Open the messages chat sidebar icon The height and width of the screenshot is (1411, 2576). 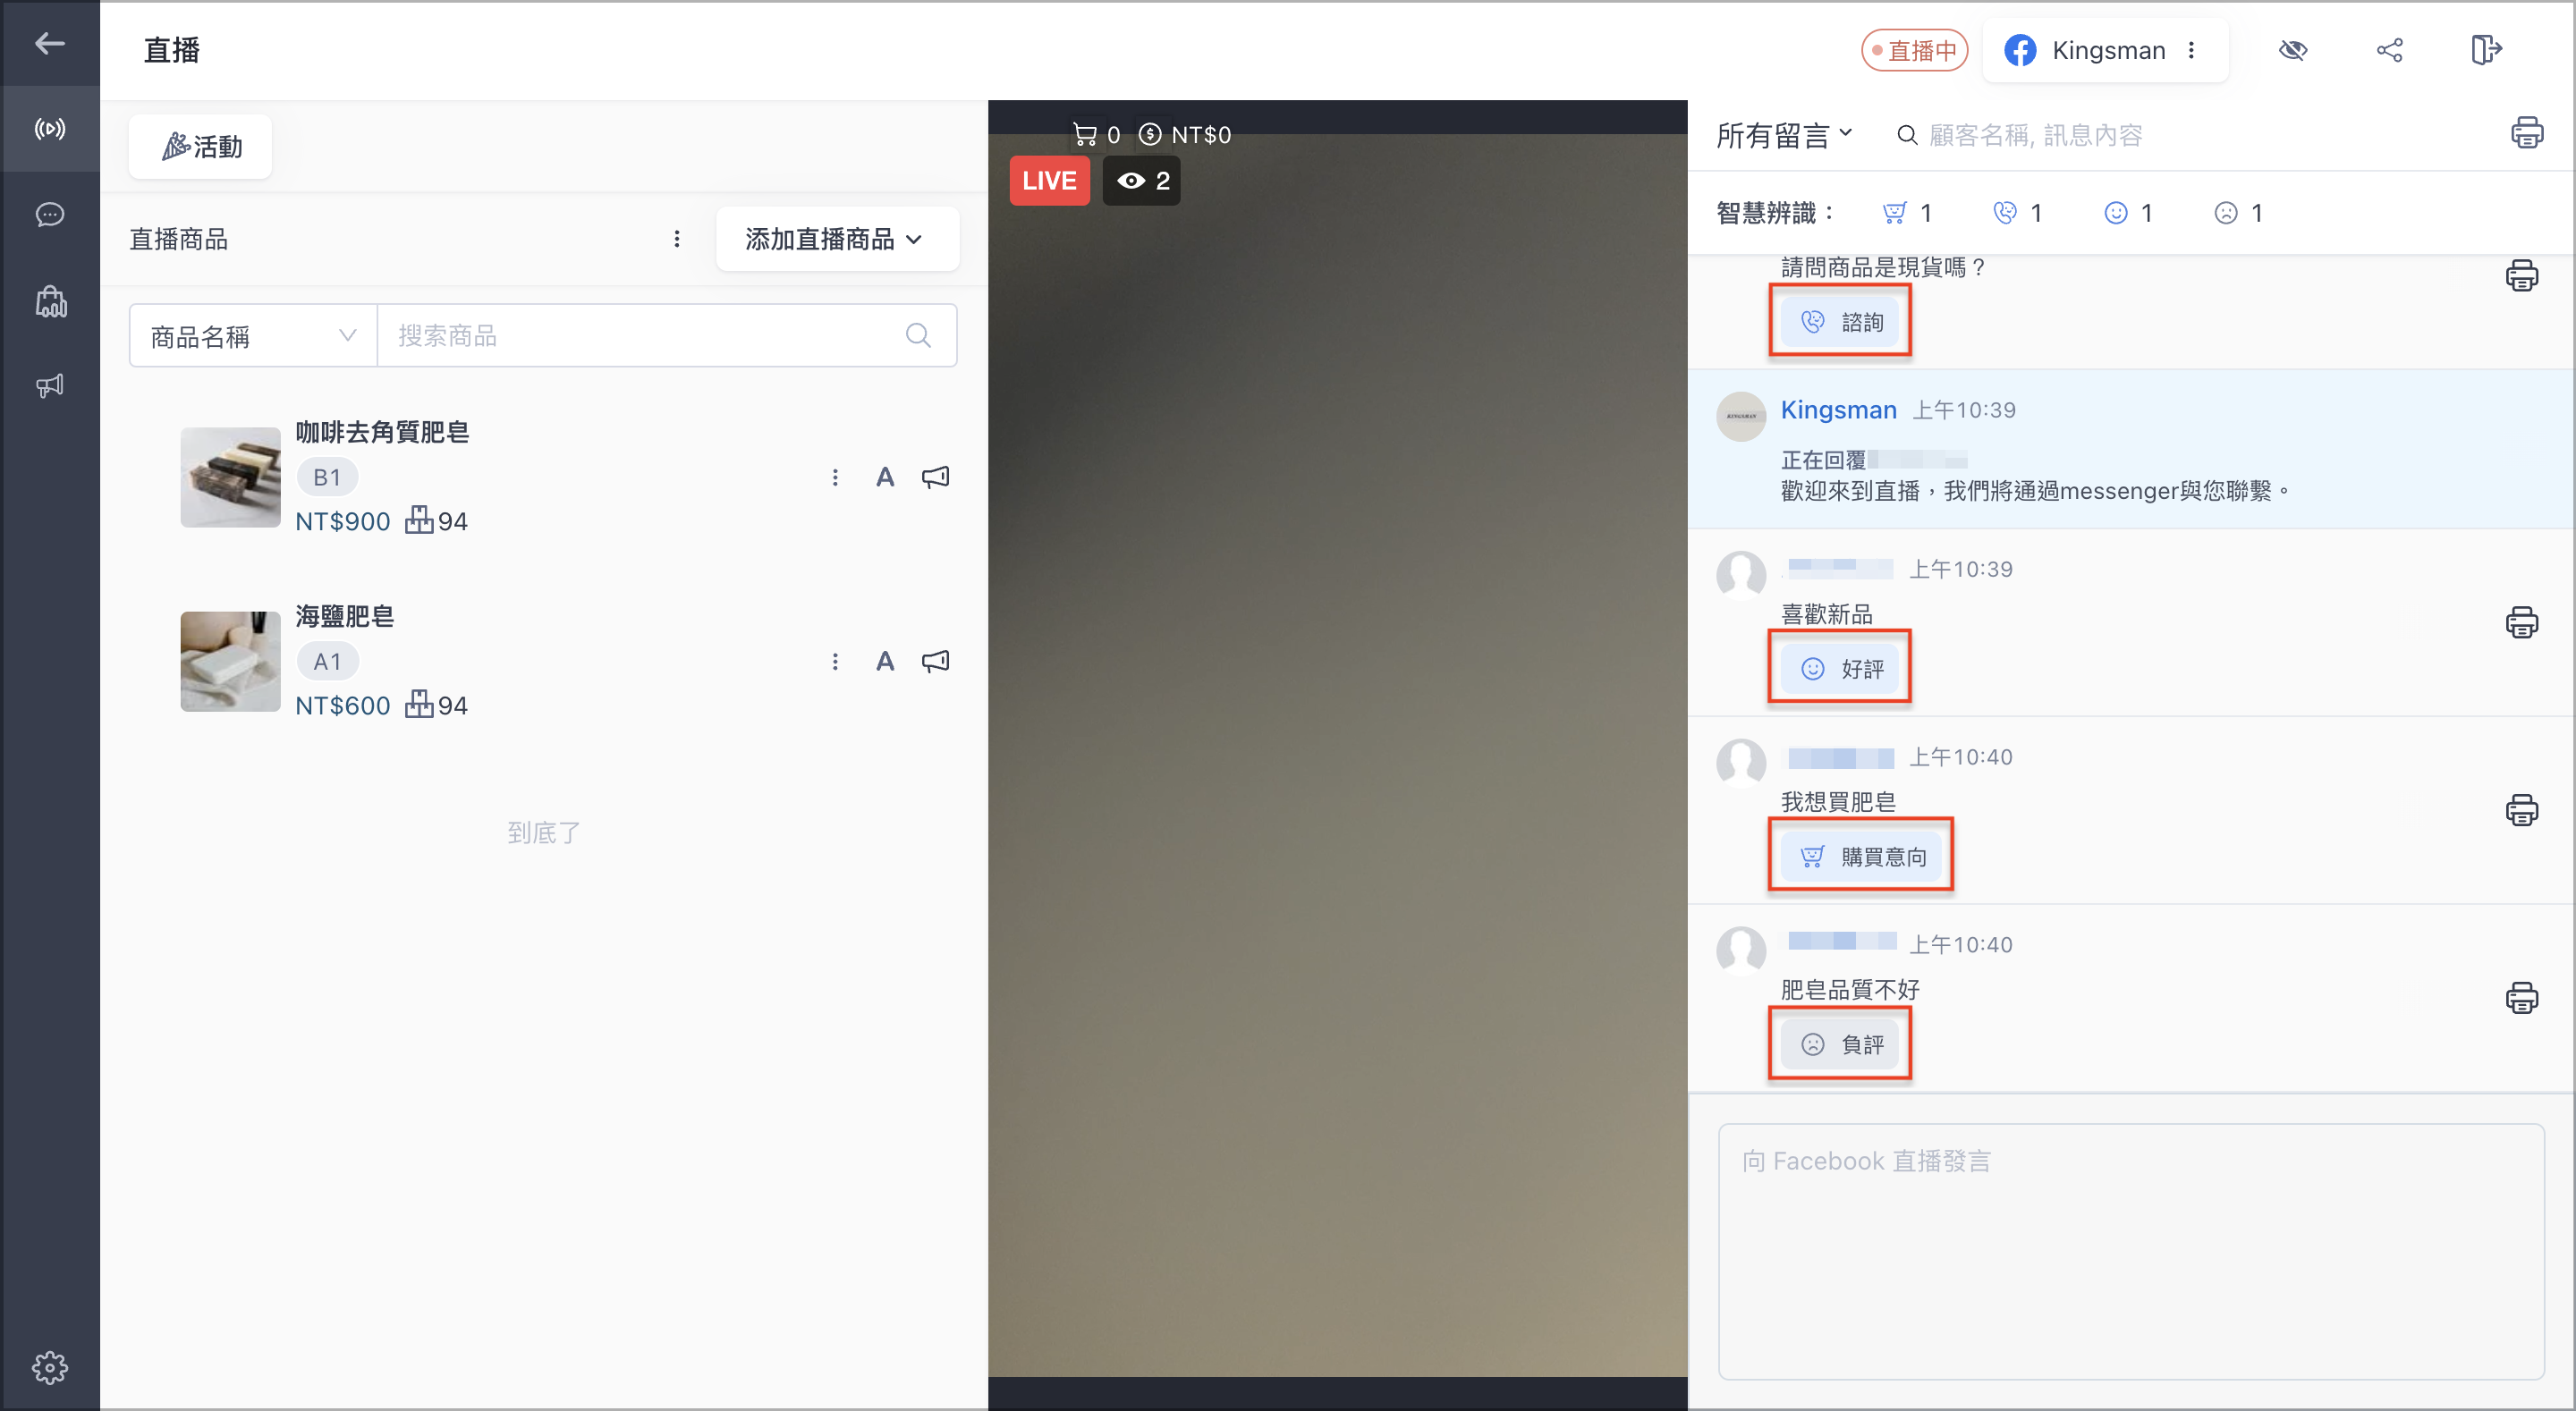coord(49,214)
